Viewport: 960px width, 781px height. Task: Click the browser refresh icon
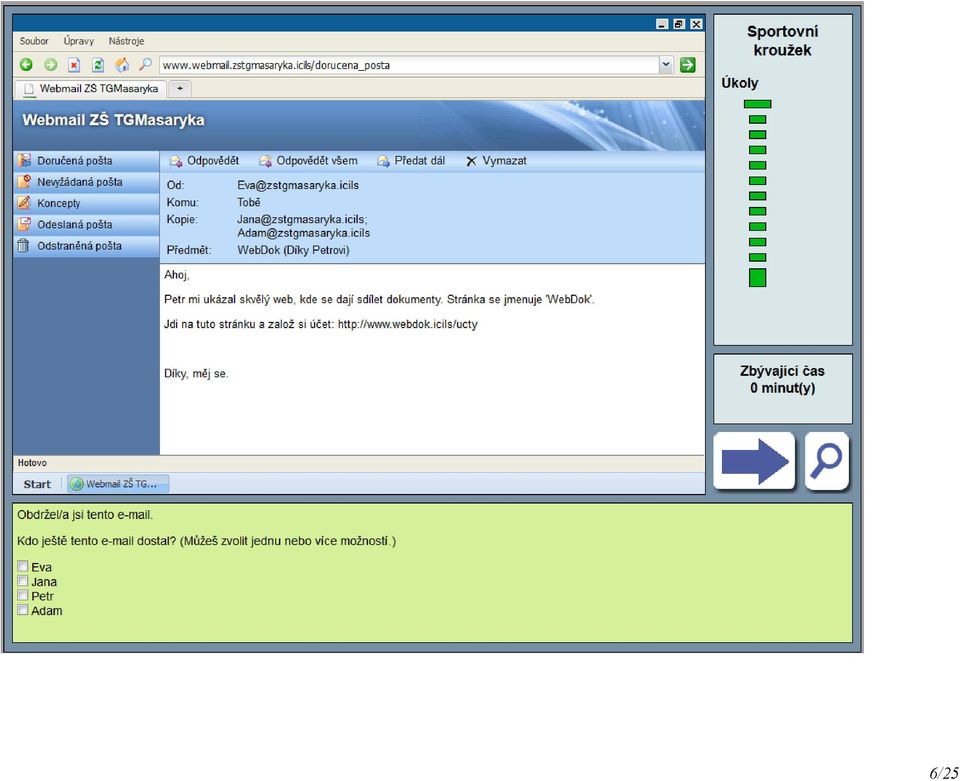98,64
